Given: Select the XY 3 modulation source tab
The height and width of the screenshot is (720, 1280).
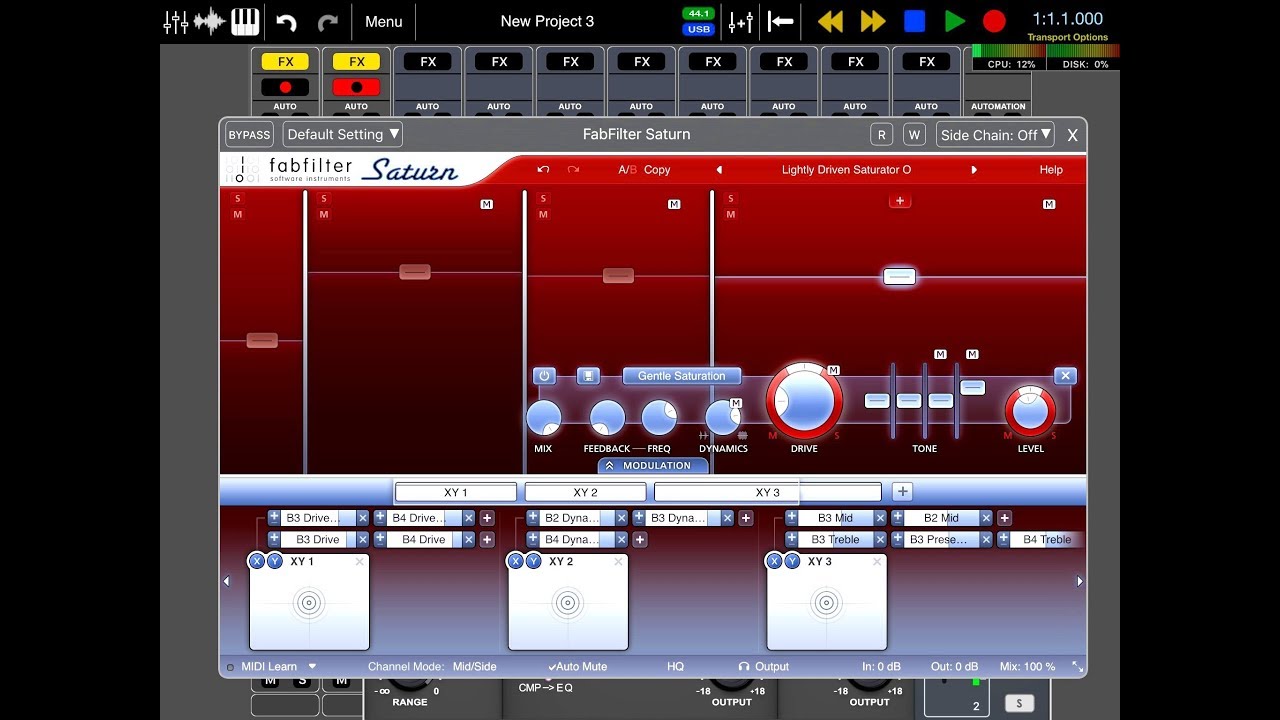Looking at the screenshot, I should [767, 492].
